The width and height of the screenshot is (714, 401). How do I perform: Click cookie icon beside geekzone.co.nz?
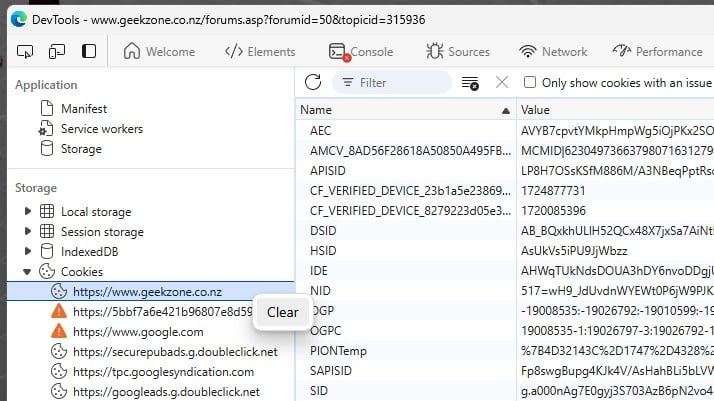click(x=59, y=291)
